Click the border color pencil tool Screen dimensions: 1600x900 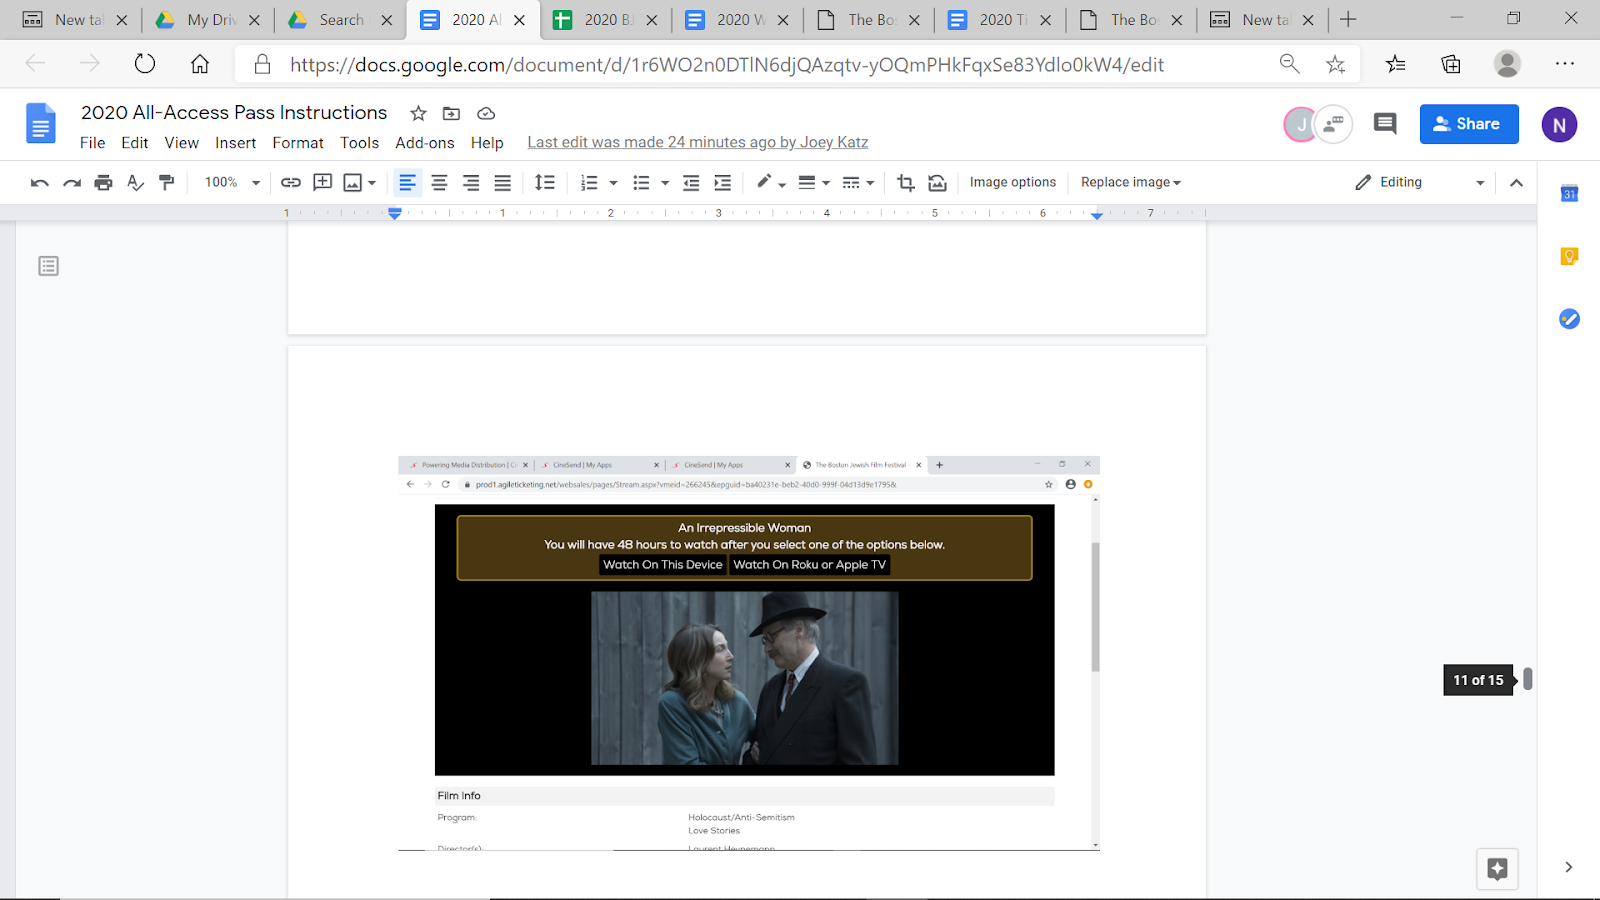point(764,182)
